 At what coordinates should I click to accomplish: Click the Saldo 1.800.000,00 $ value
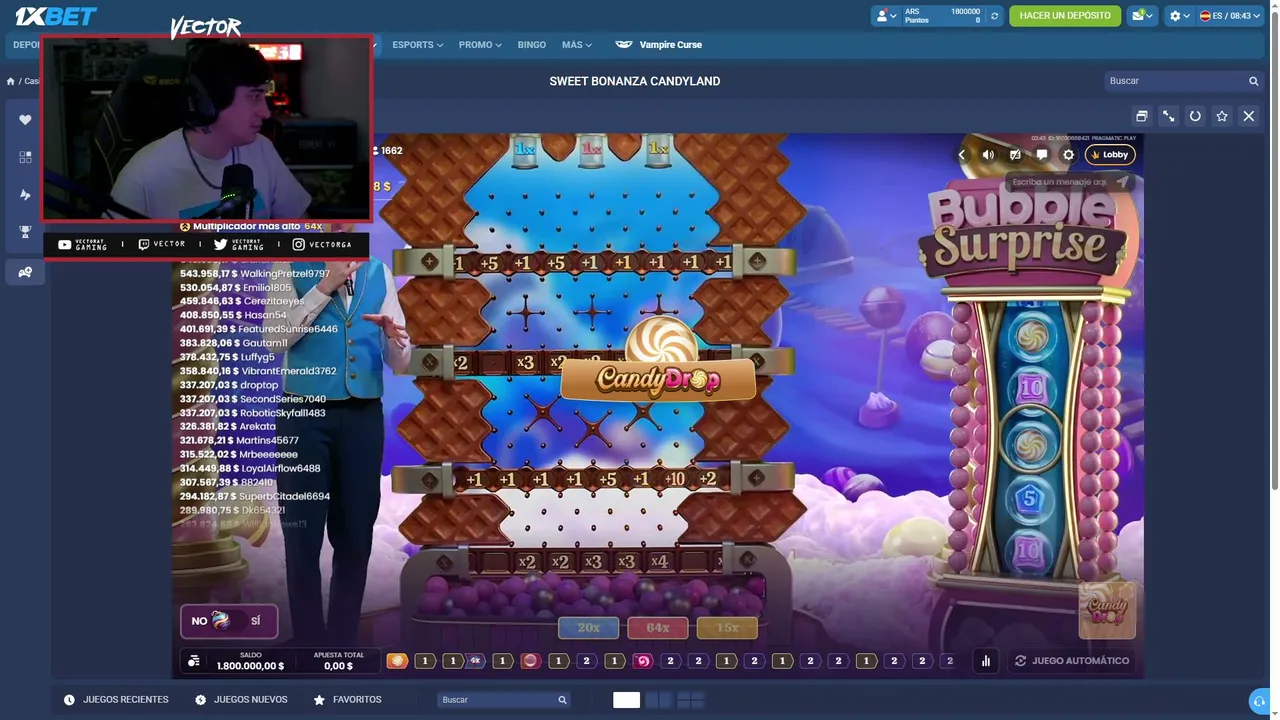click(250, 666)
